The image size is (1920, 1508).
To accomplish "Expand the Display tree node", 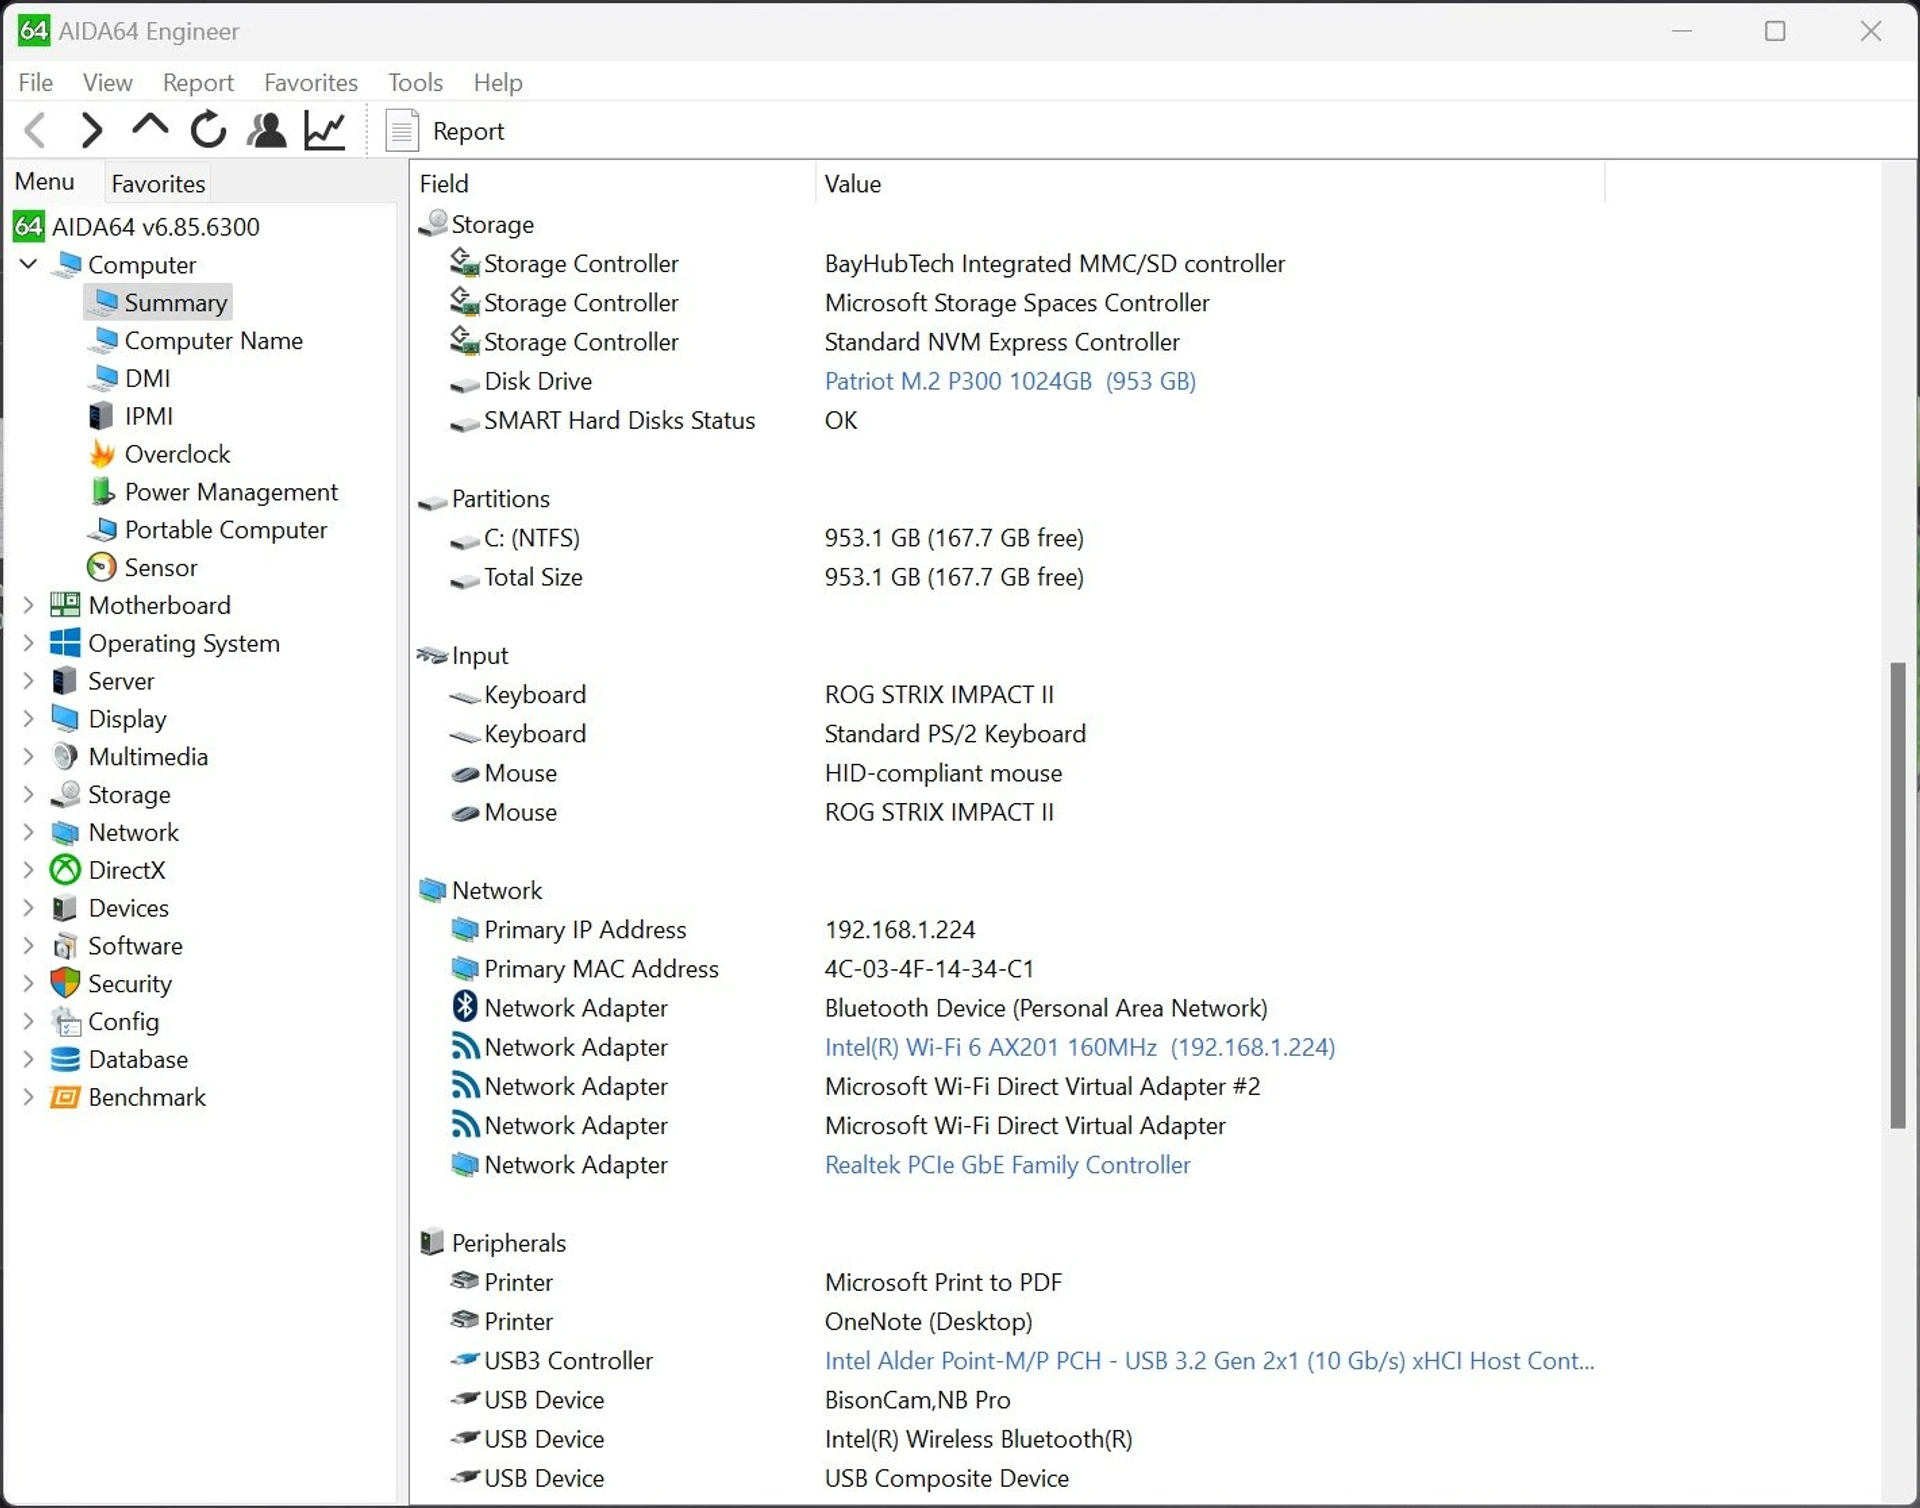I will click(28, 718).
